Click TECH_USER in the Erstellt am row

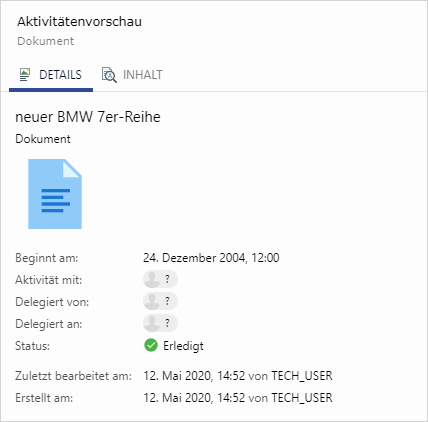302,398
